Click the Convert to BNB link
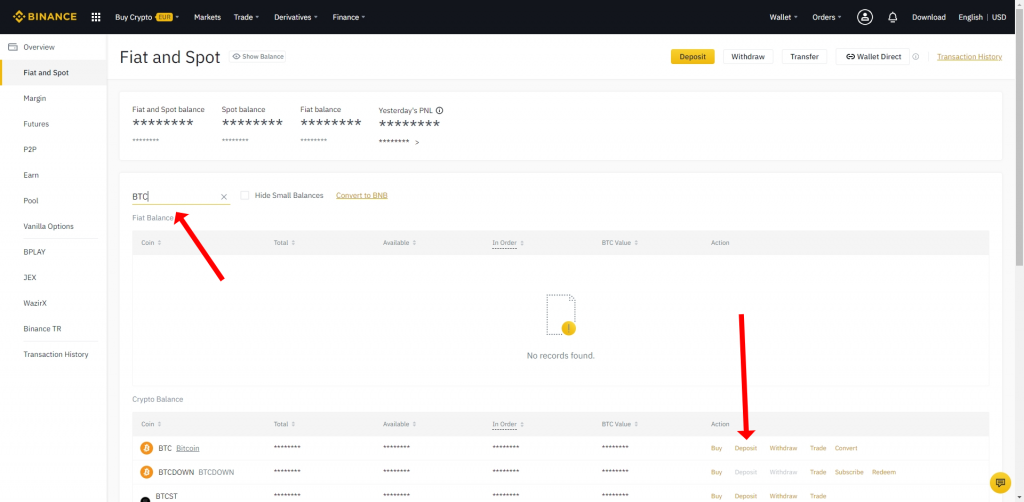This screenshot has height=502, width=1024. 362,195
